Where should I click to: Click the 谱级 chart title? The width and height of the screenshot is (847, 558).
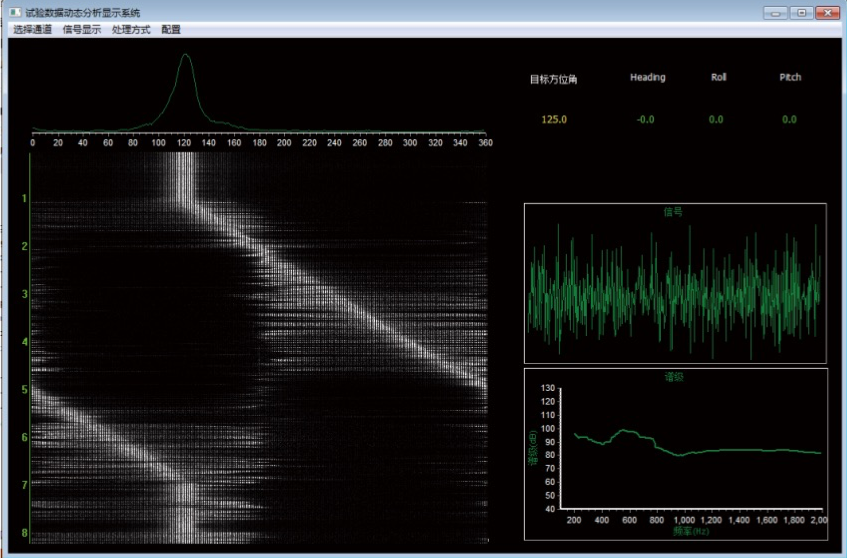point(674,377)
